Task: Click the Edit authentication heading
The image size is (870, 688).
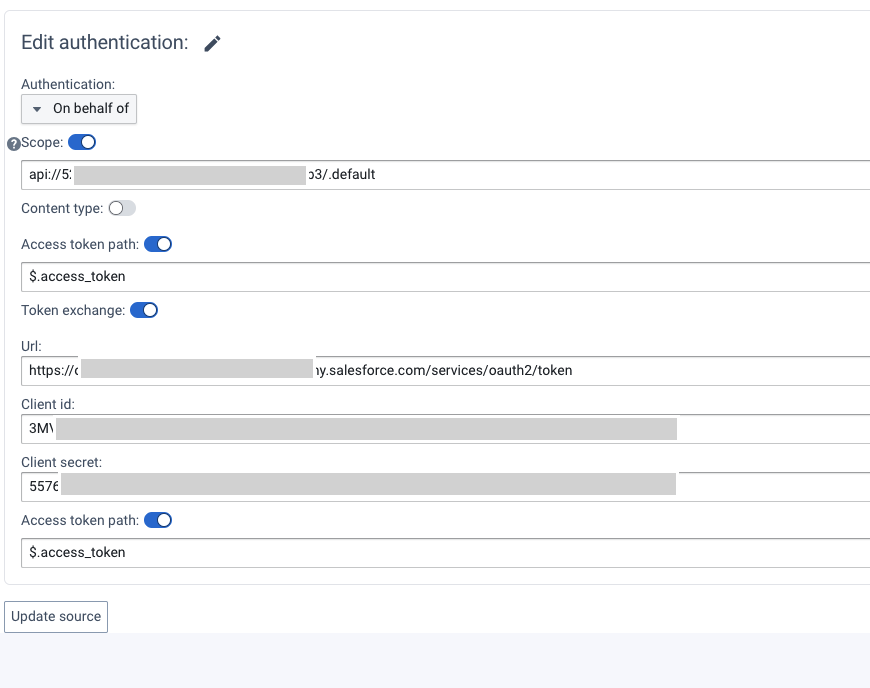Action: click(105, 43)
